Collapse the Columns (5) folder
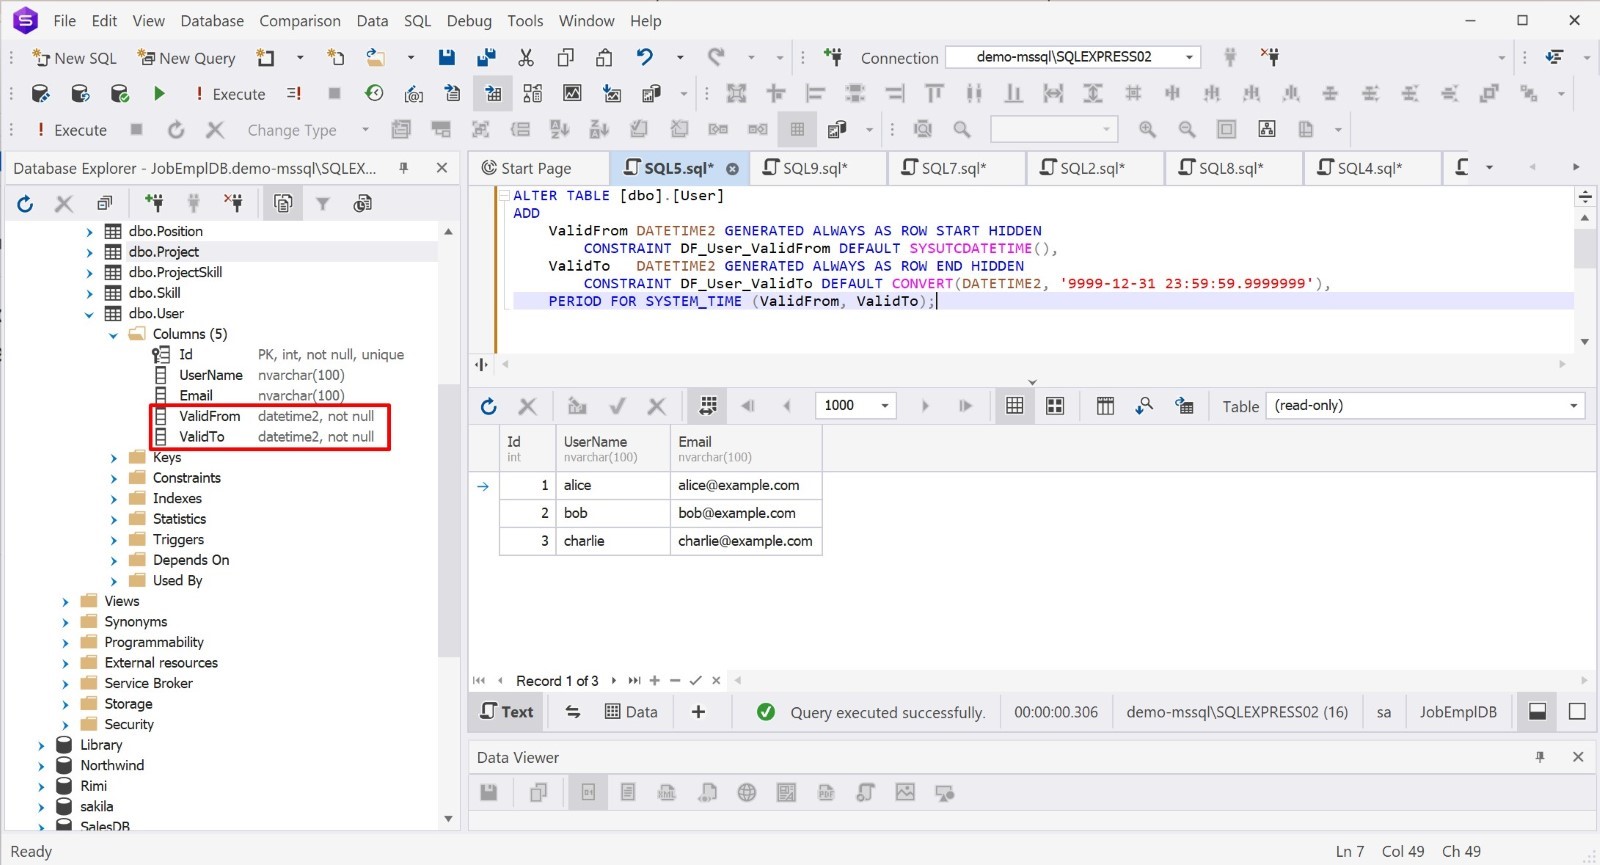 (x=113, y=335)
